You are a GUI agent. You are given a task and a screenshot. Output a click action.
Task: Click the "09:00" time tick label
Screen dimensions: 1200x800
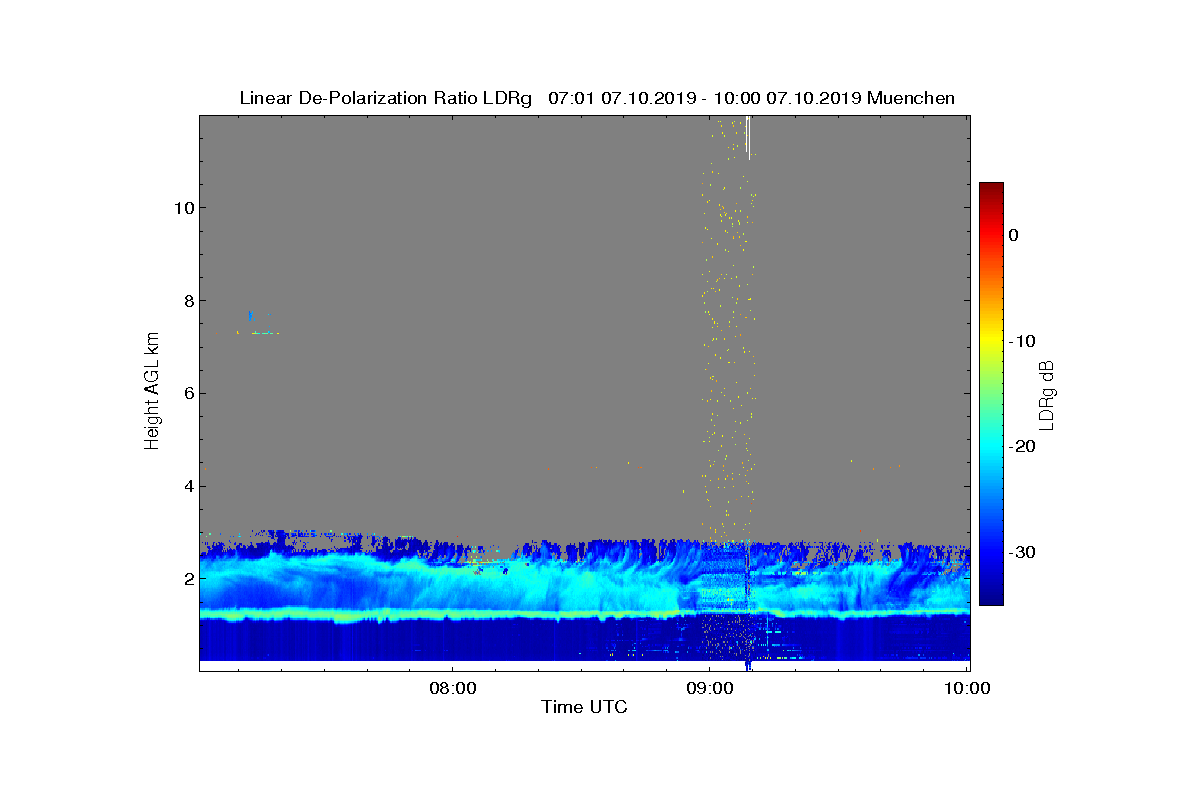tap(710, 688)
